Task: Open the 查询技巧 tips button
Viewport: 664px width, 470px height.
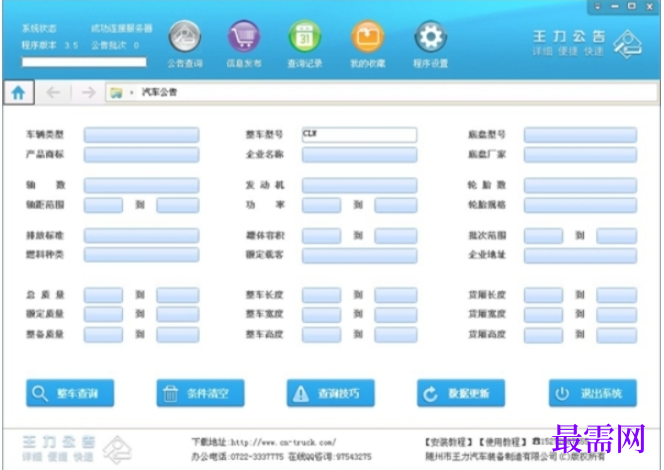Action: [x=330, y=393]
